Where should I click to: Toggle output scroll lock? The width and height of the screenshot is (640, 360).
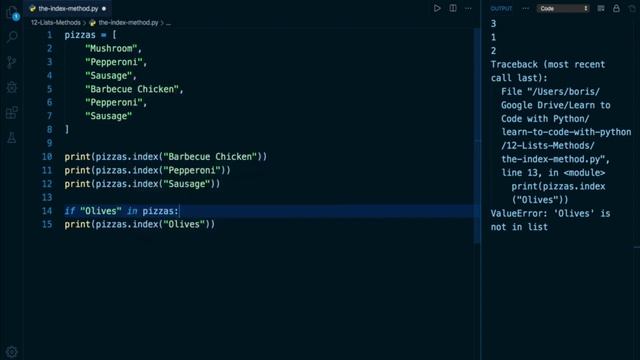616,8
